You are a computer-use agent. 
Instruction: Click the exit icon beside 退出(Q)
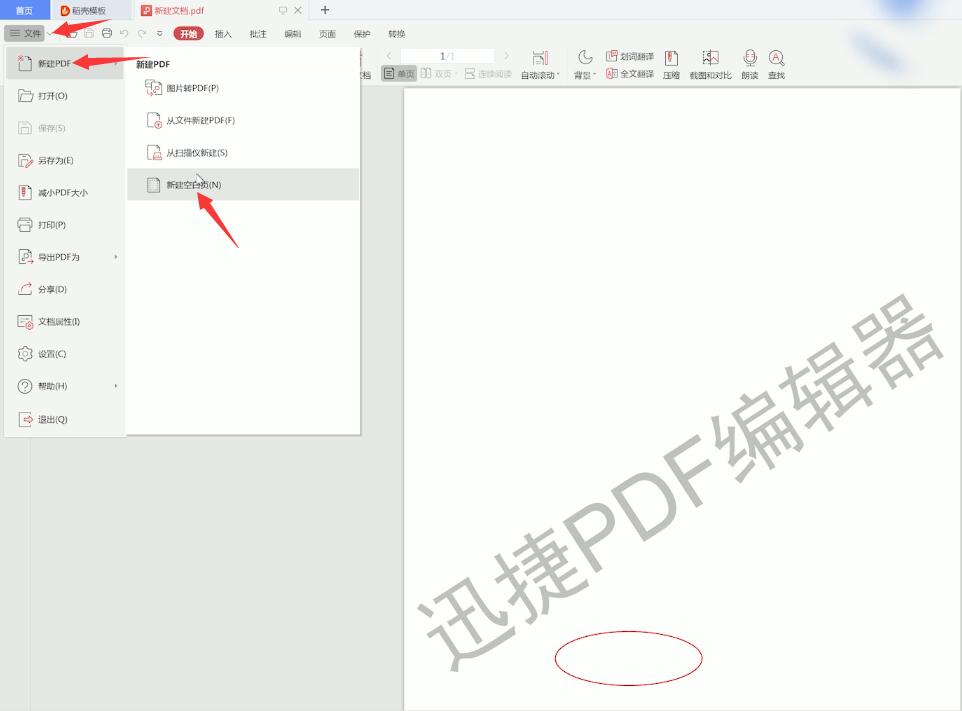pos(25,420)
